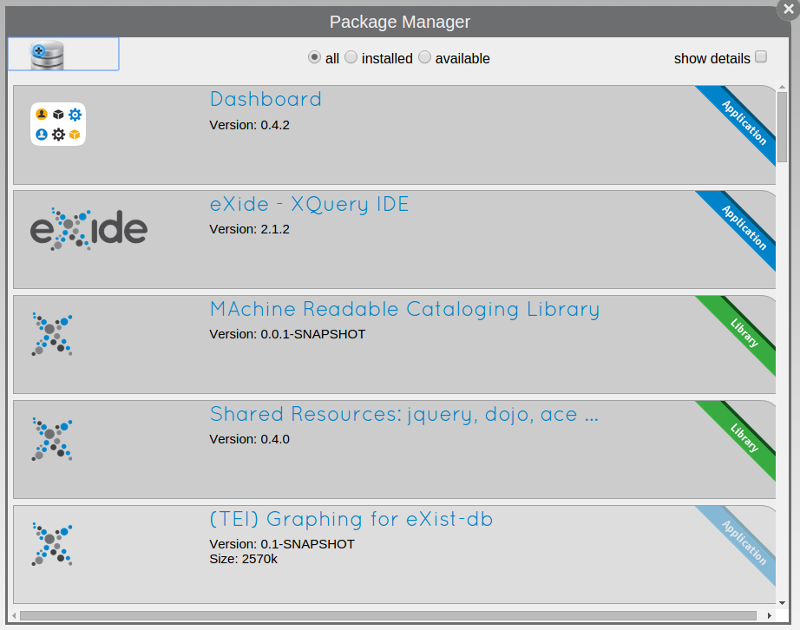Screen dimensions: 800x630
Task: Open MAchine Readable Cataloging Library link
Action: pos(405,309)
